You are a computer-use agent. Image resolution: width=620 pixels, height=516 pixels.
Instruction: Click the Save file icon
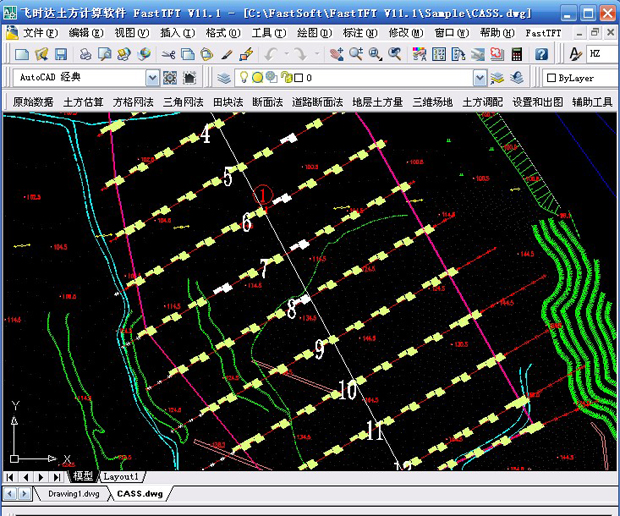coord(60,54)
